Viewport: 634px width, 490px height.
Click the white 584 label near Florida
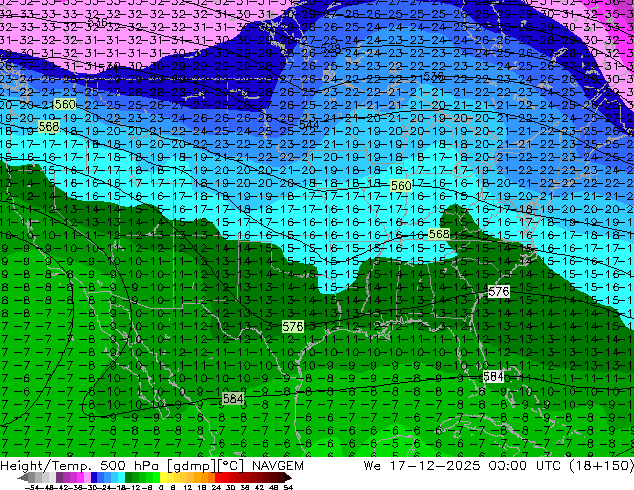[x=493, y=377]
